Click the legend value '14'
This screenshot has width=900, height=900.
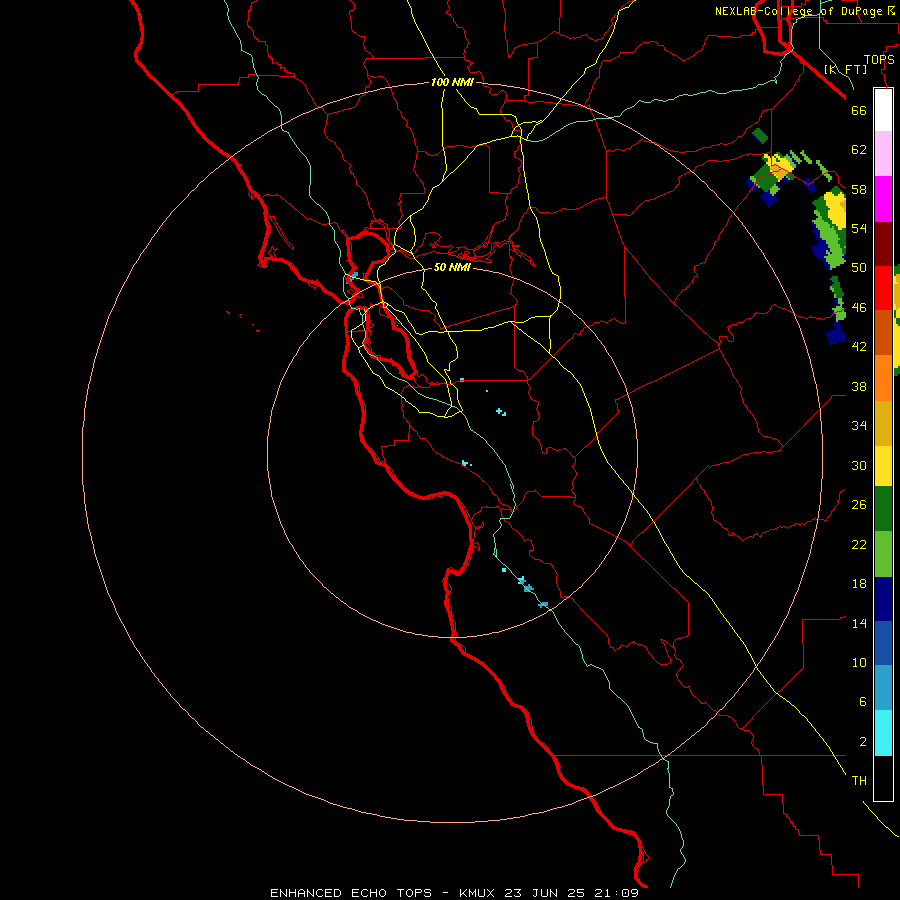pos(859,623)
